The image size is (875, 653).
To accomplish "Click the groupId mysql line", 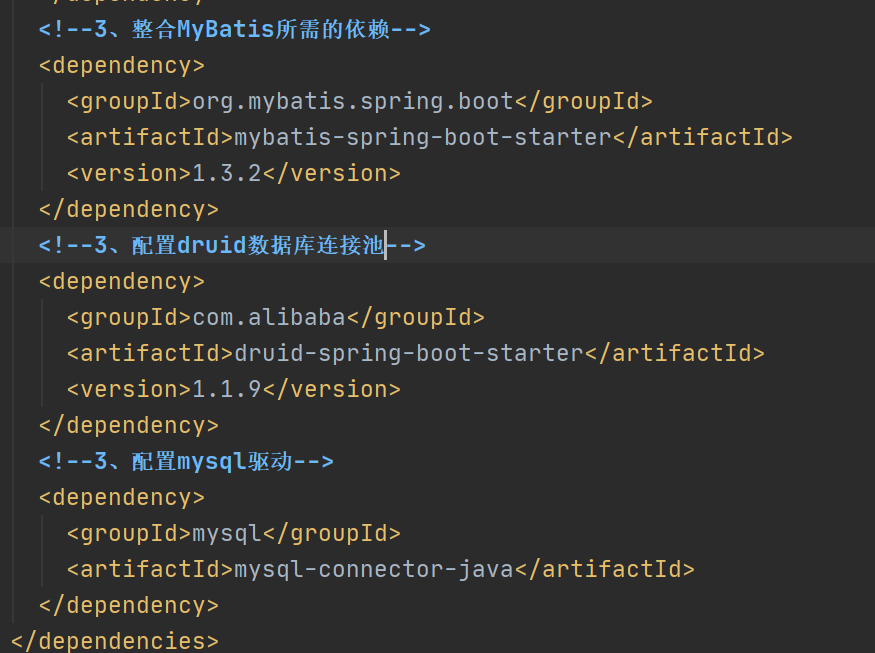I will click(234, 534).
